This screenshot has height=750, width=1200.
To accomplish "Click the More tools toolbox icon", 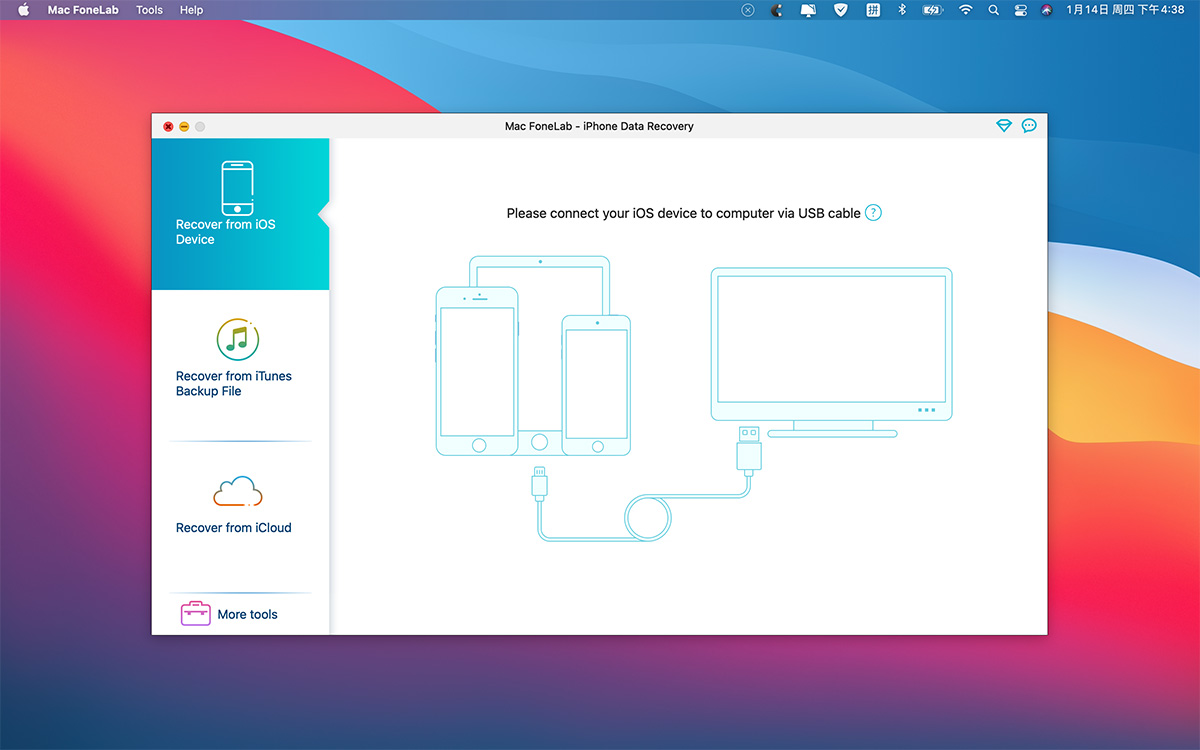I will click(195, 613).
